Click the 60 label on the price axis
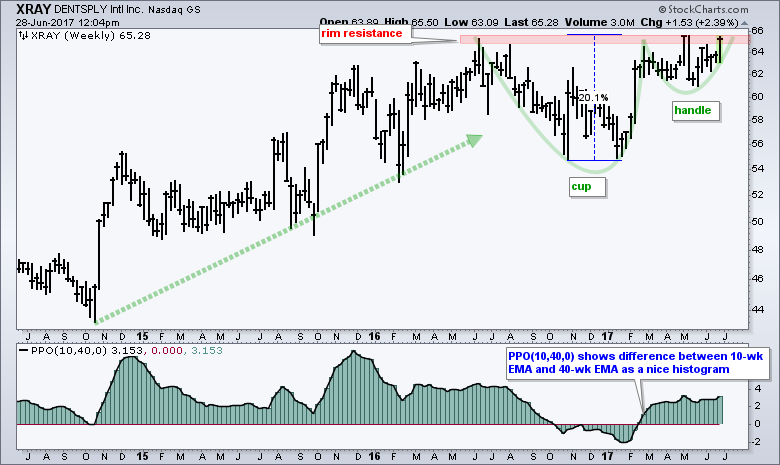 click(757, 96)
